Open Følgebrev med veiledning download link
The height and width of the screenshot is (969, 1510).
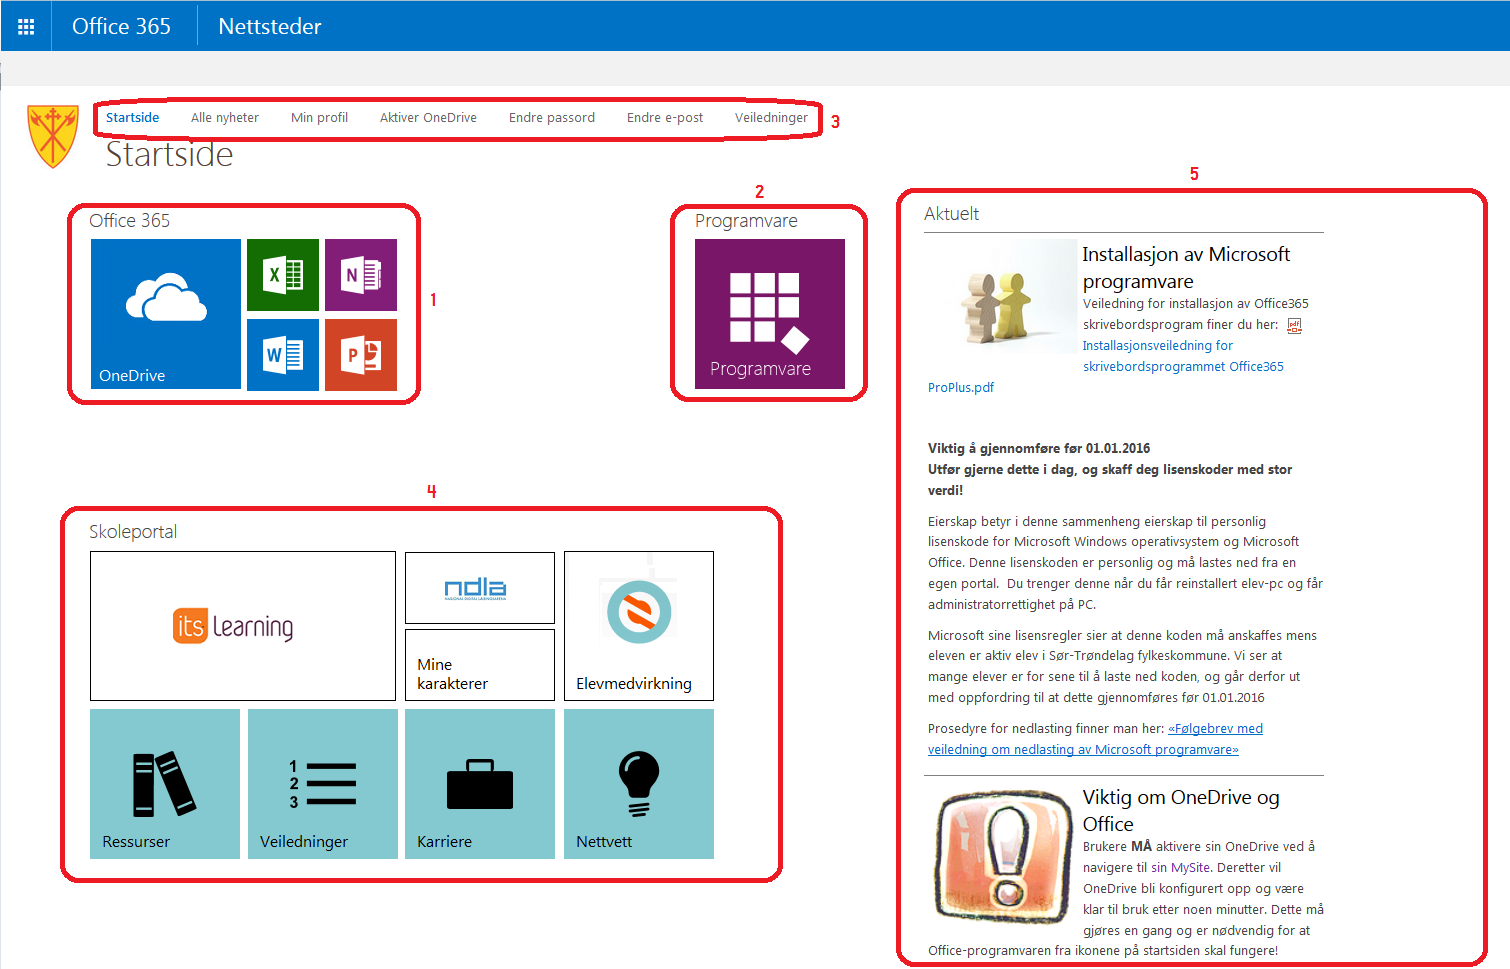point(1095,739)
